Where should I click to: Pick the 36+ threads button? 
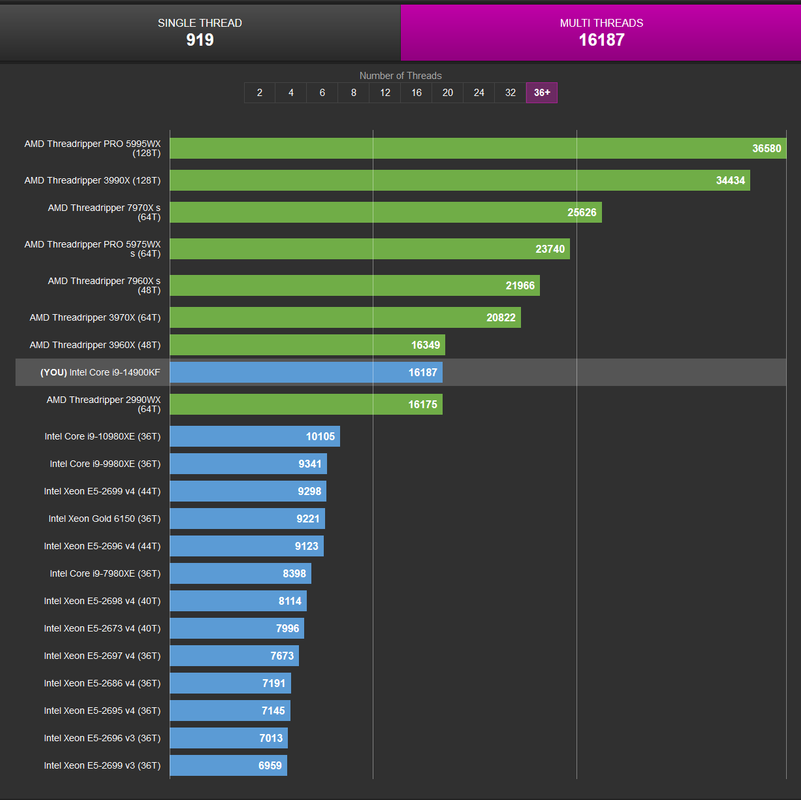click(x=541, y=92)
